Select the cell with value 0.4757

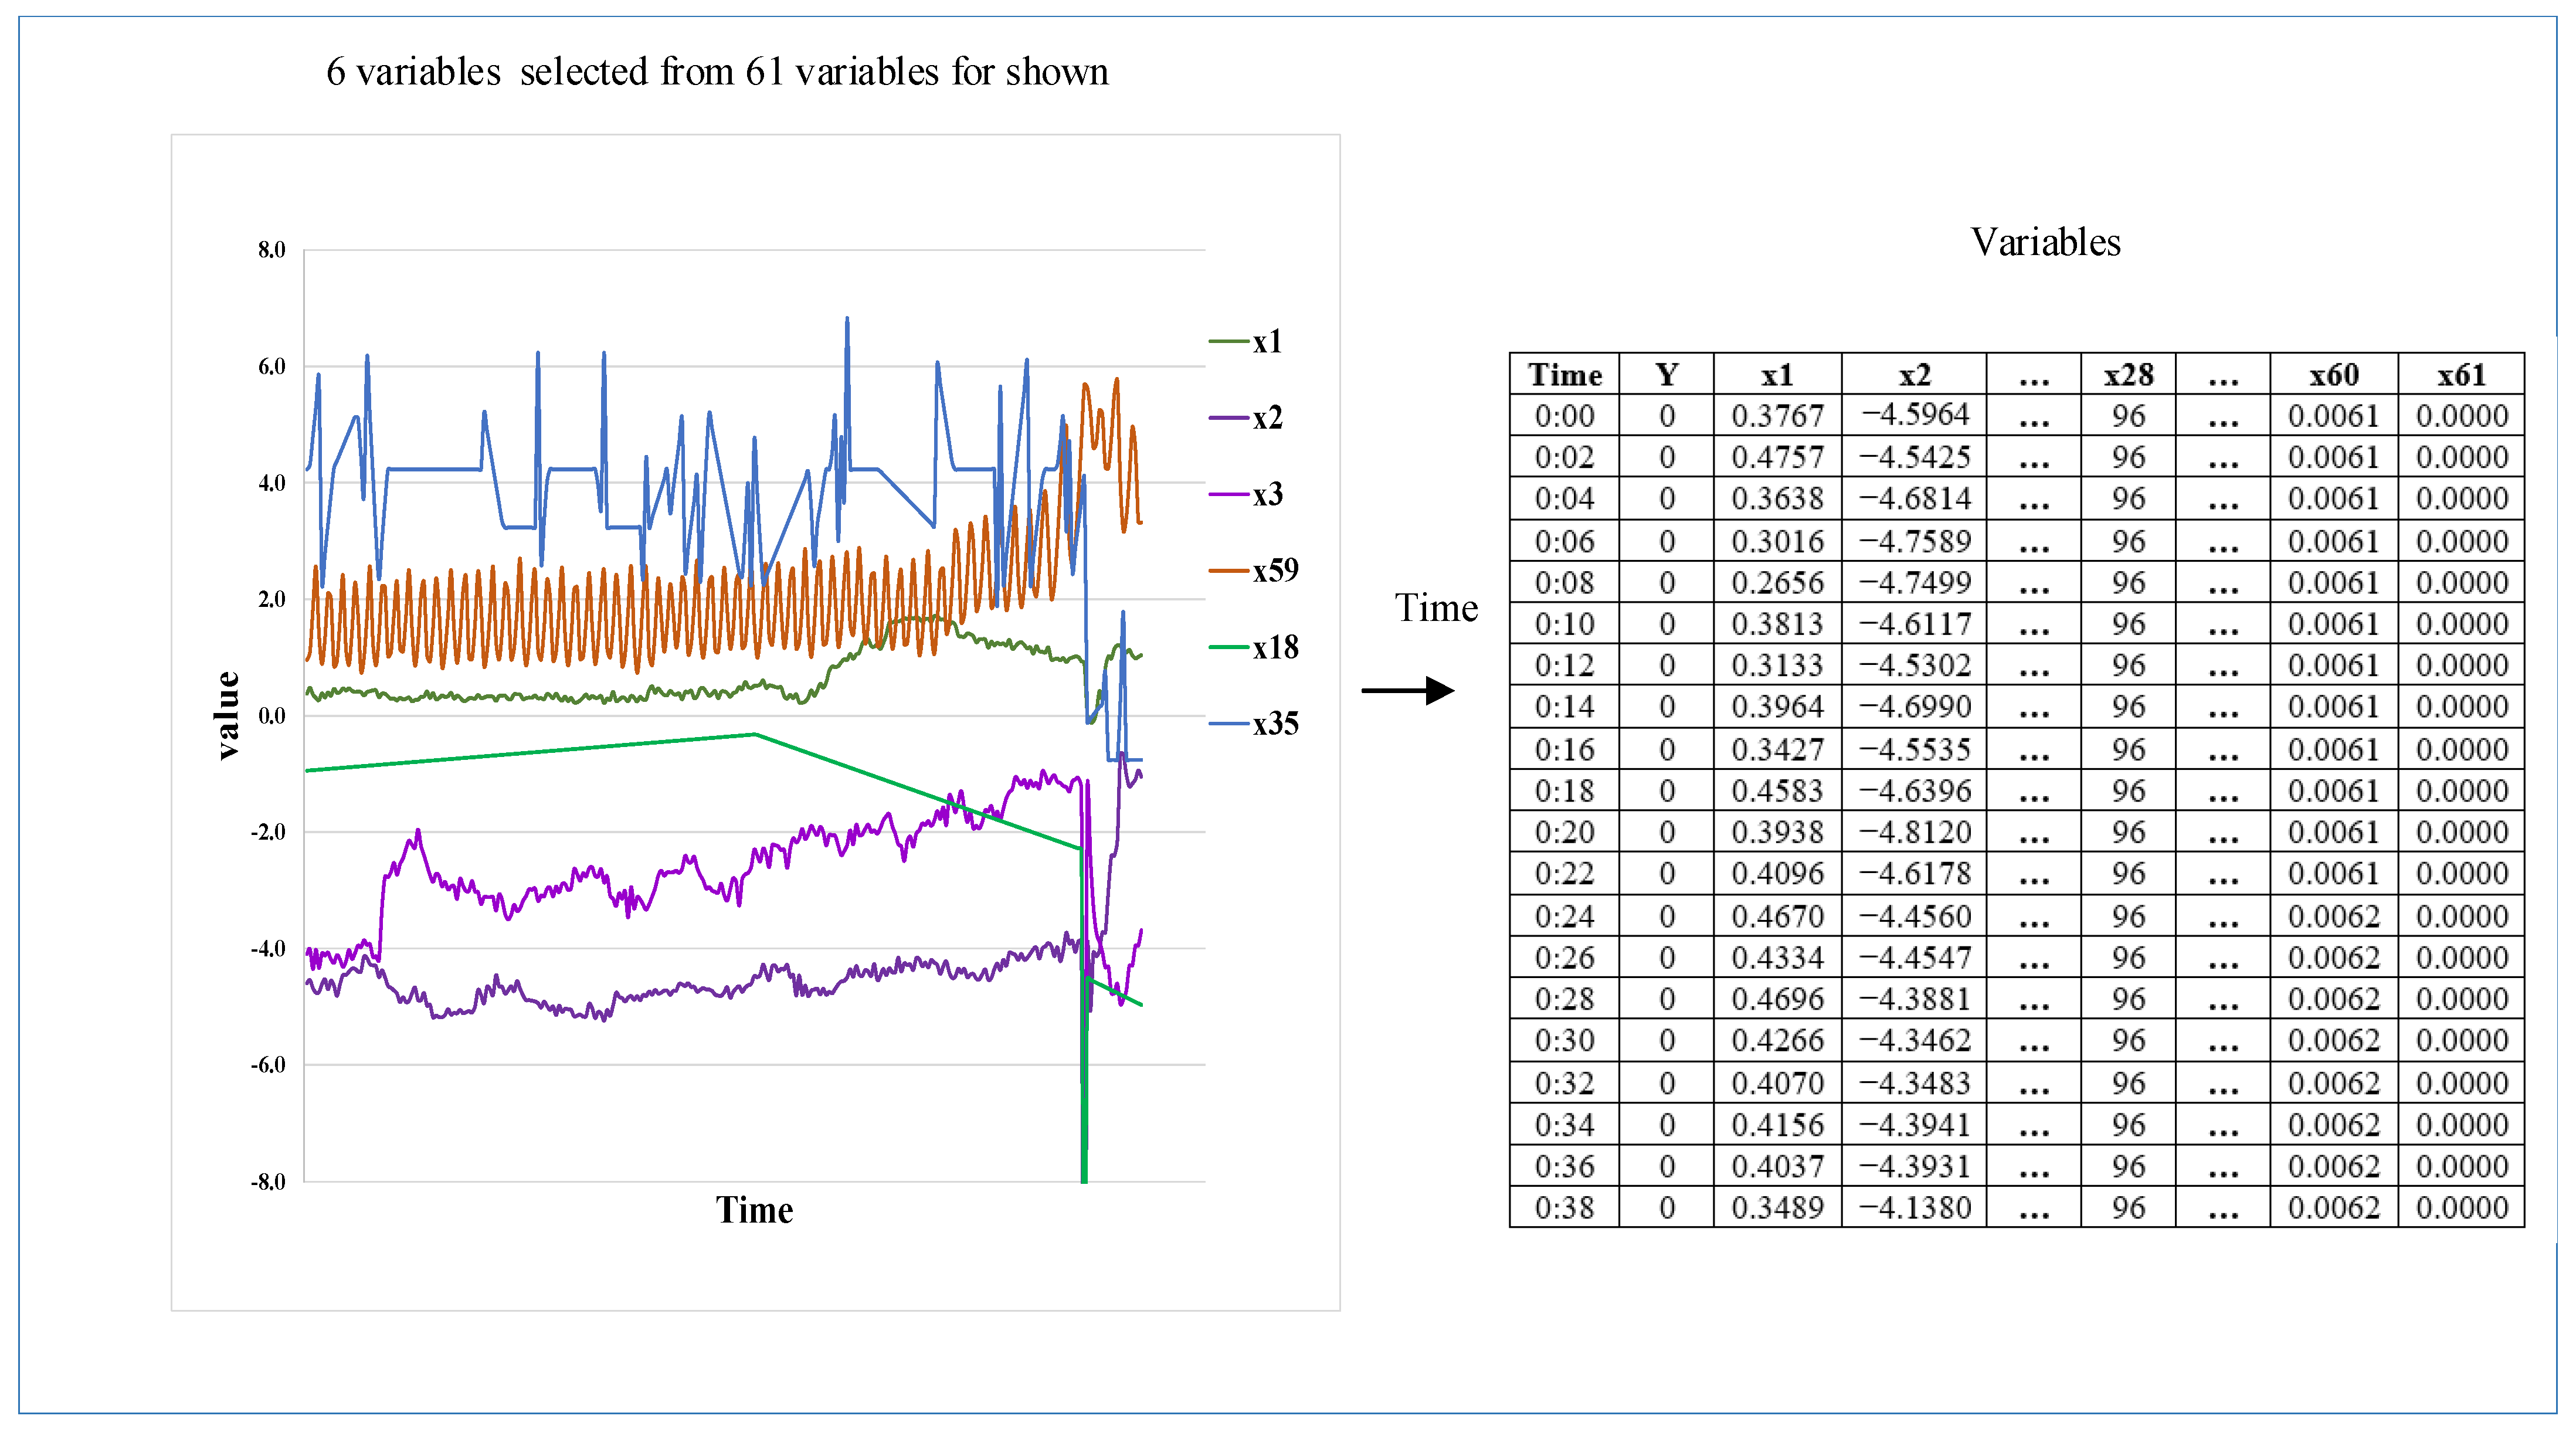tap(1777, 457)
